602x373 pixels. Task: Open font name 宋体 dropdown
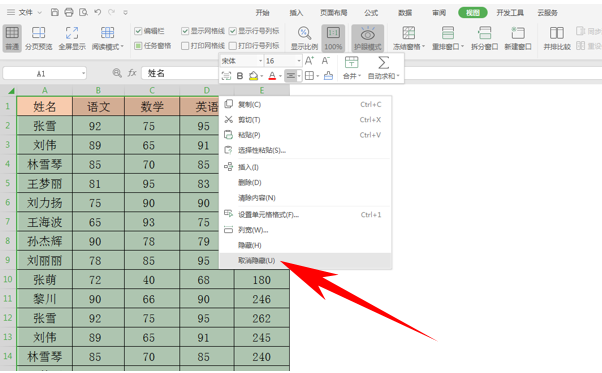(x=260, y=61)
